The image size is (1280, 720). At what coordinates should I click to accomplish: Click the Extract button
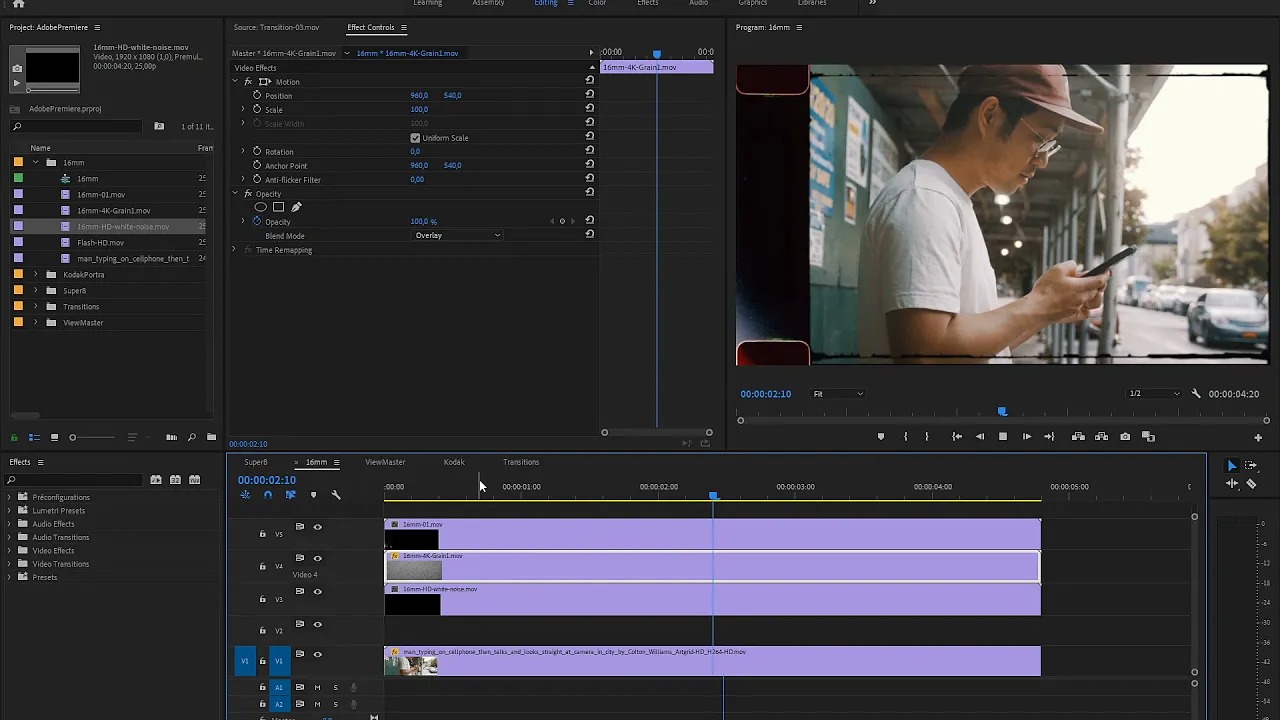tap(1101, 437)
